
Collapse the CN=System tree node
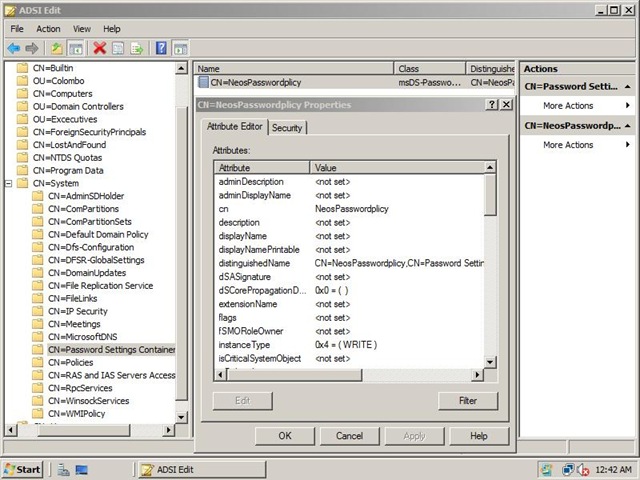pos(9,183)
